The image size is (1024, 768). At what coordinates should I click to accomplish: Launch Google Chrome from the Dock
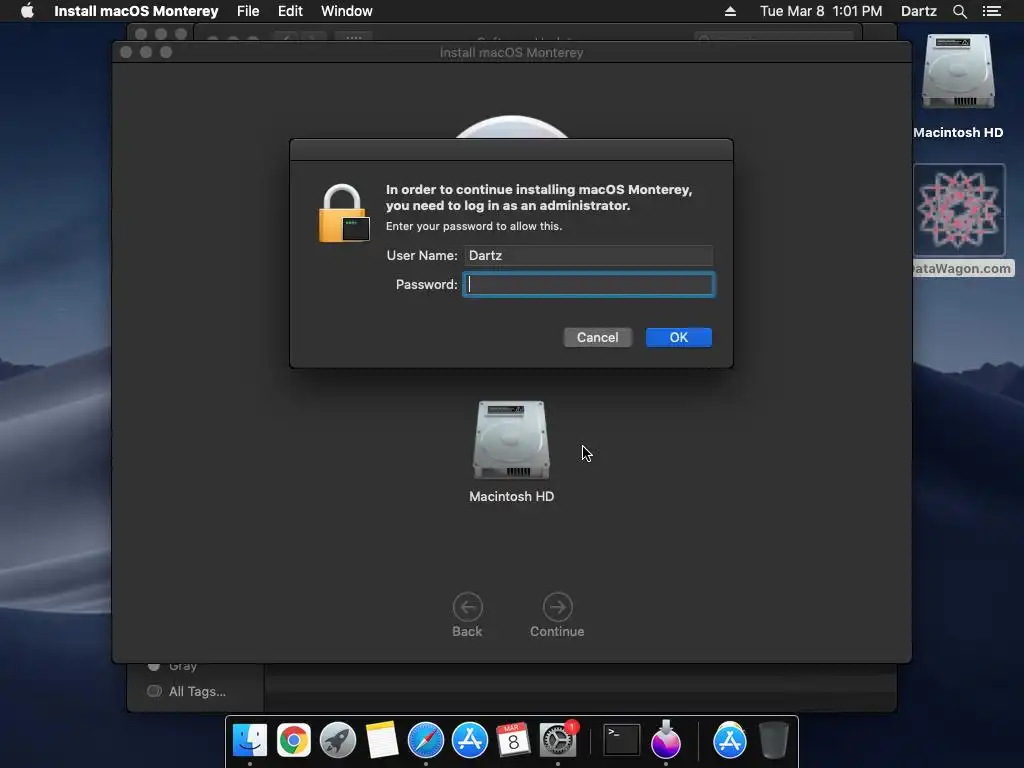[294, 740]
